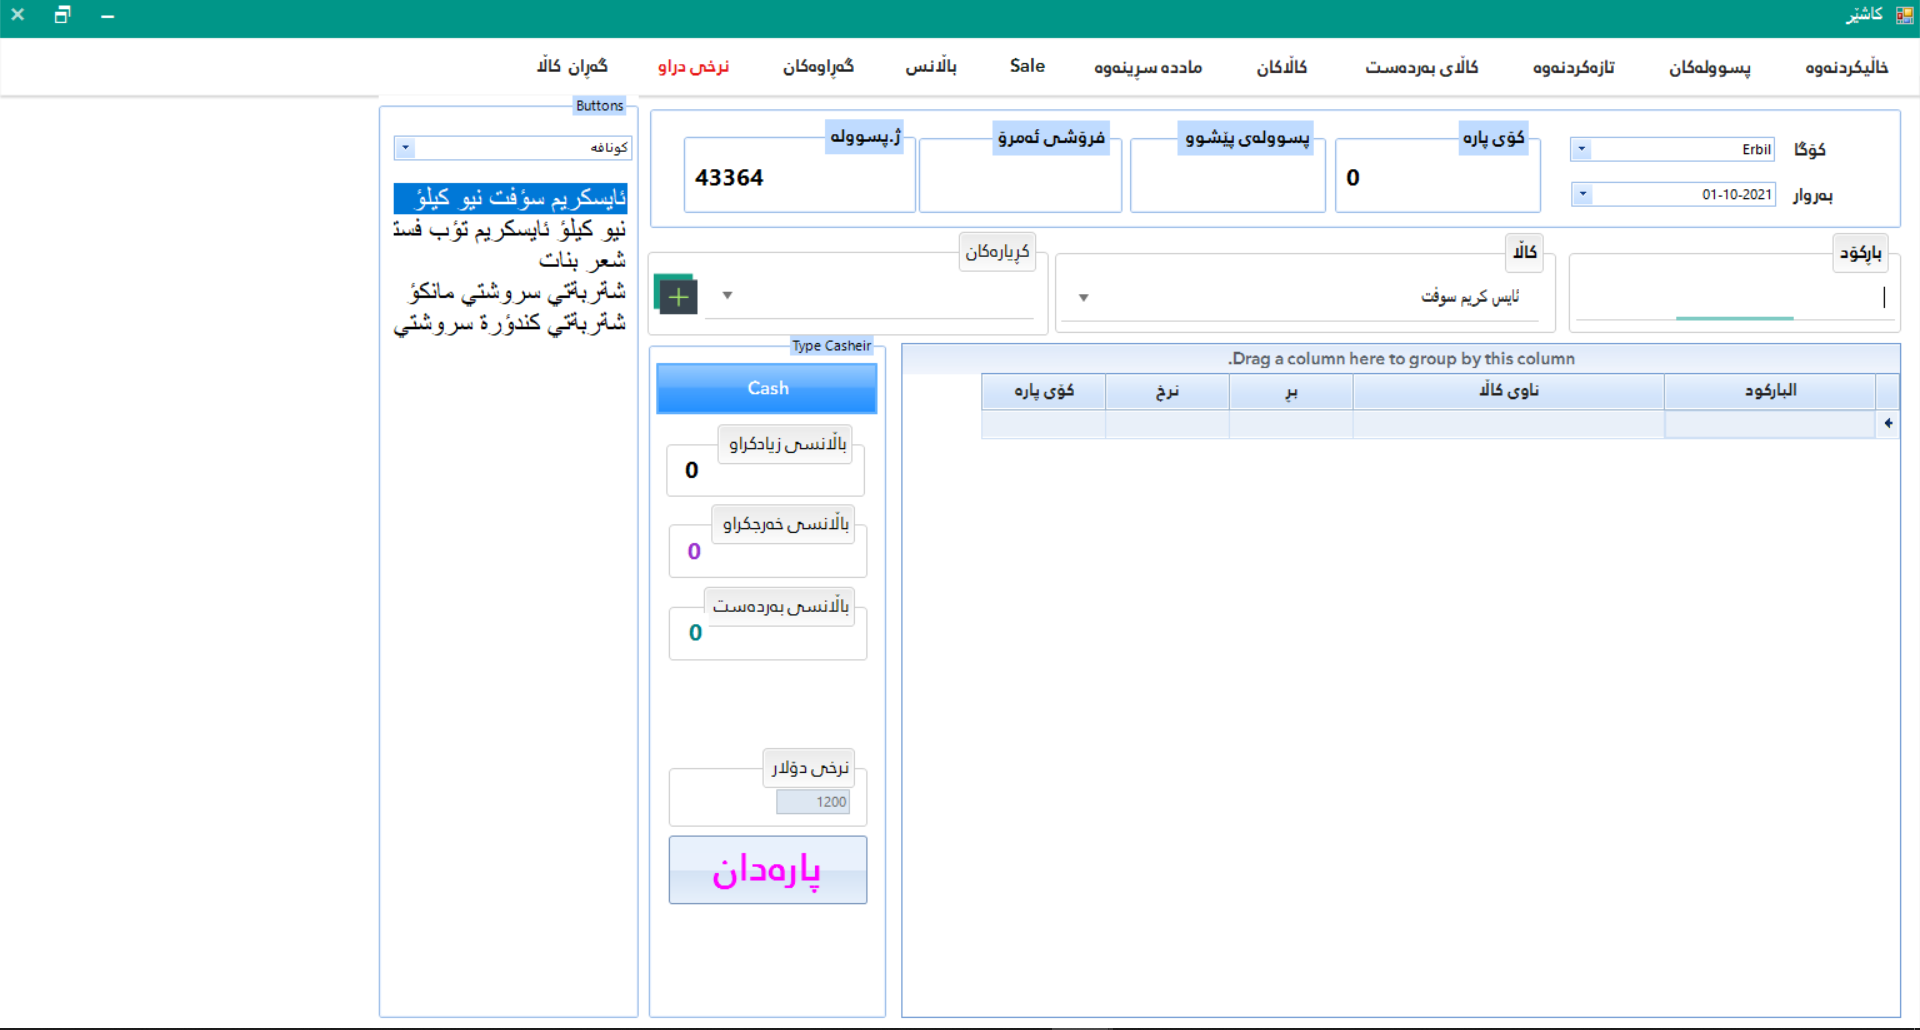Open the کاڵا product combo box
1920x1030 pixels.
pyautogui.click(x=1083, y=297)
